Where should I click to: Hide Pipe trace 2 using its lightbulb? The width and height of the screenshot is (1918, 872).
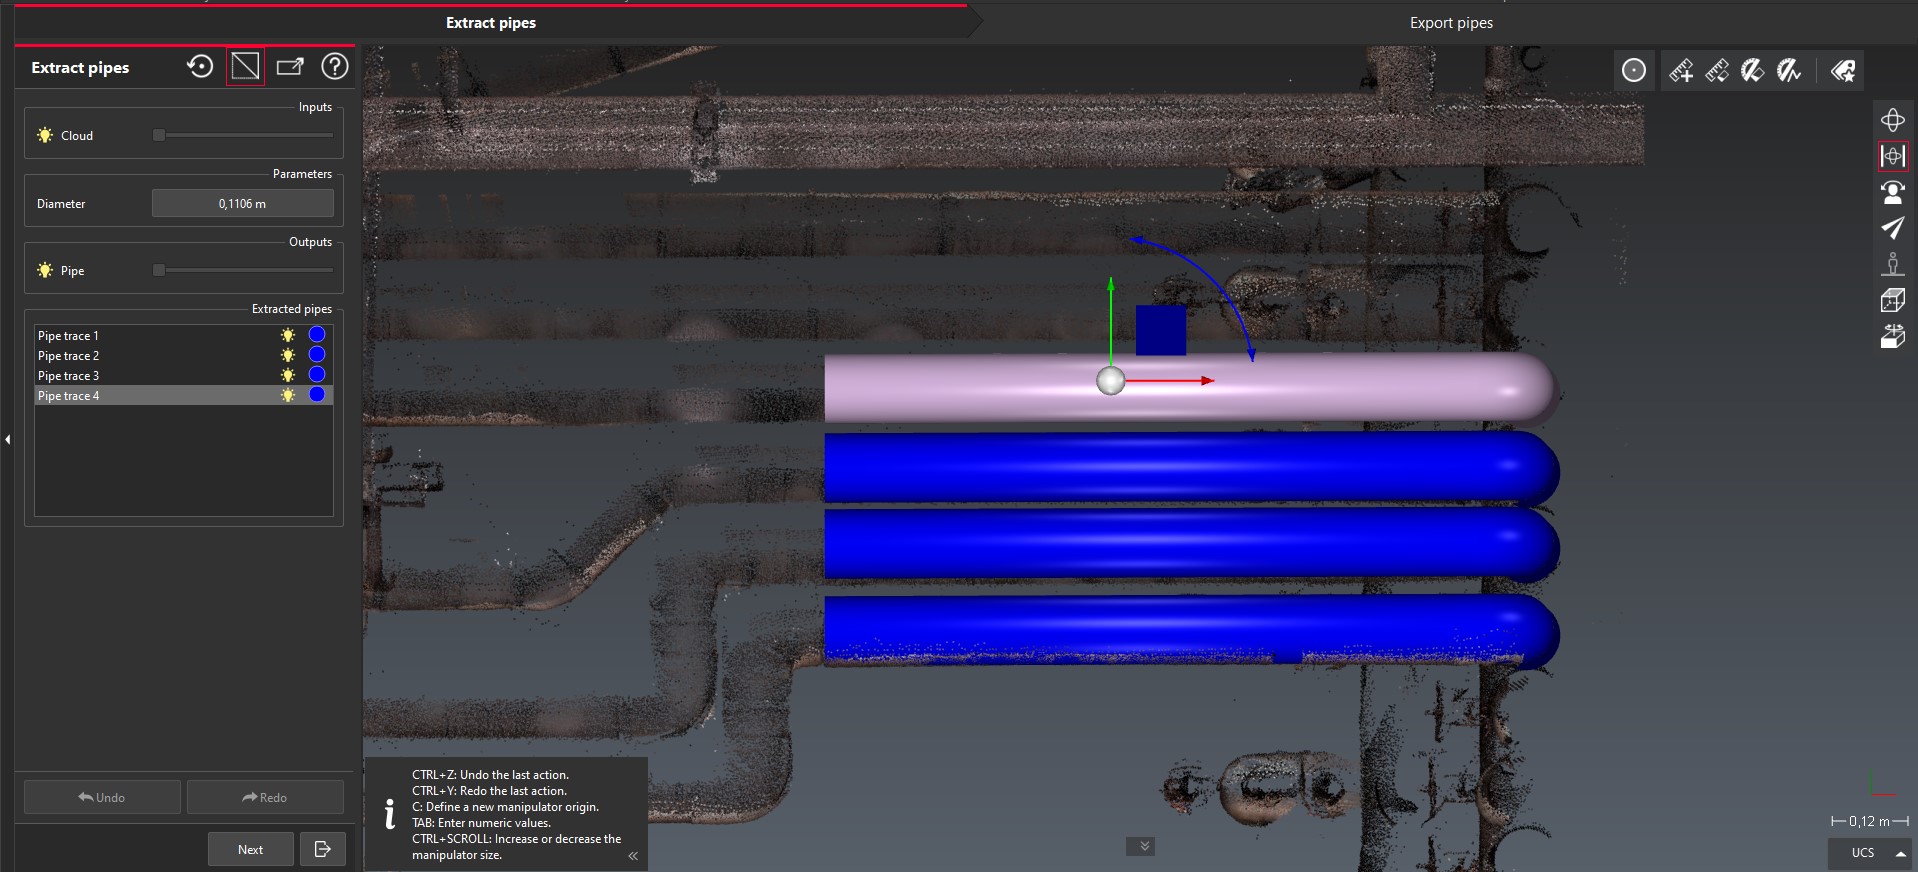288,355
